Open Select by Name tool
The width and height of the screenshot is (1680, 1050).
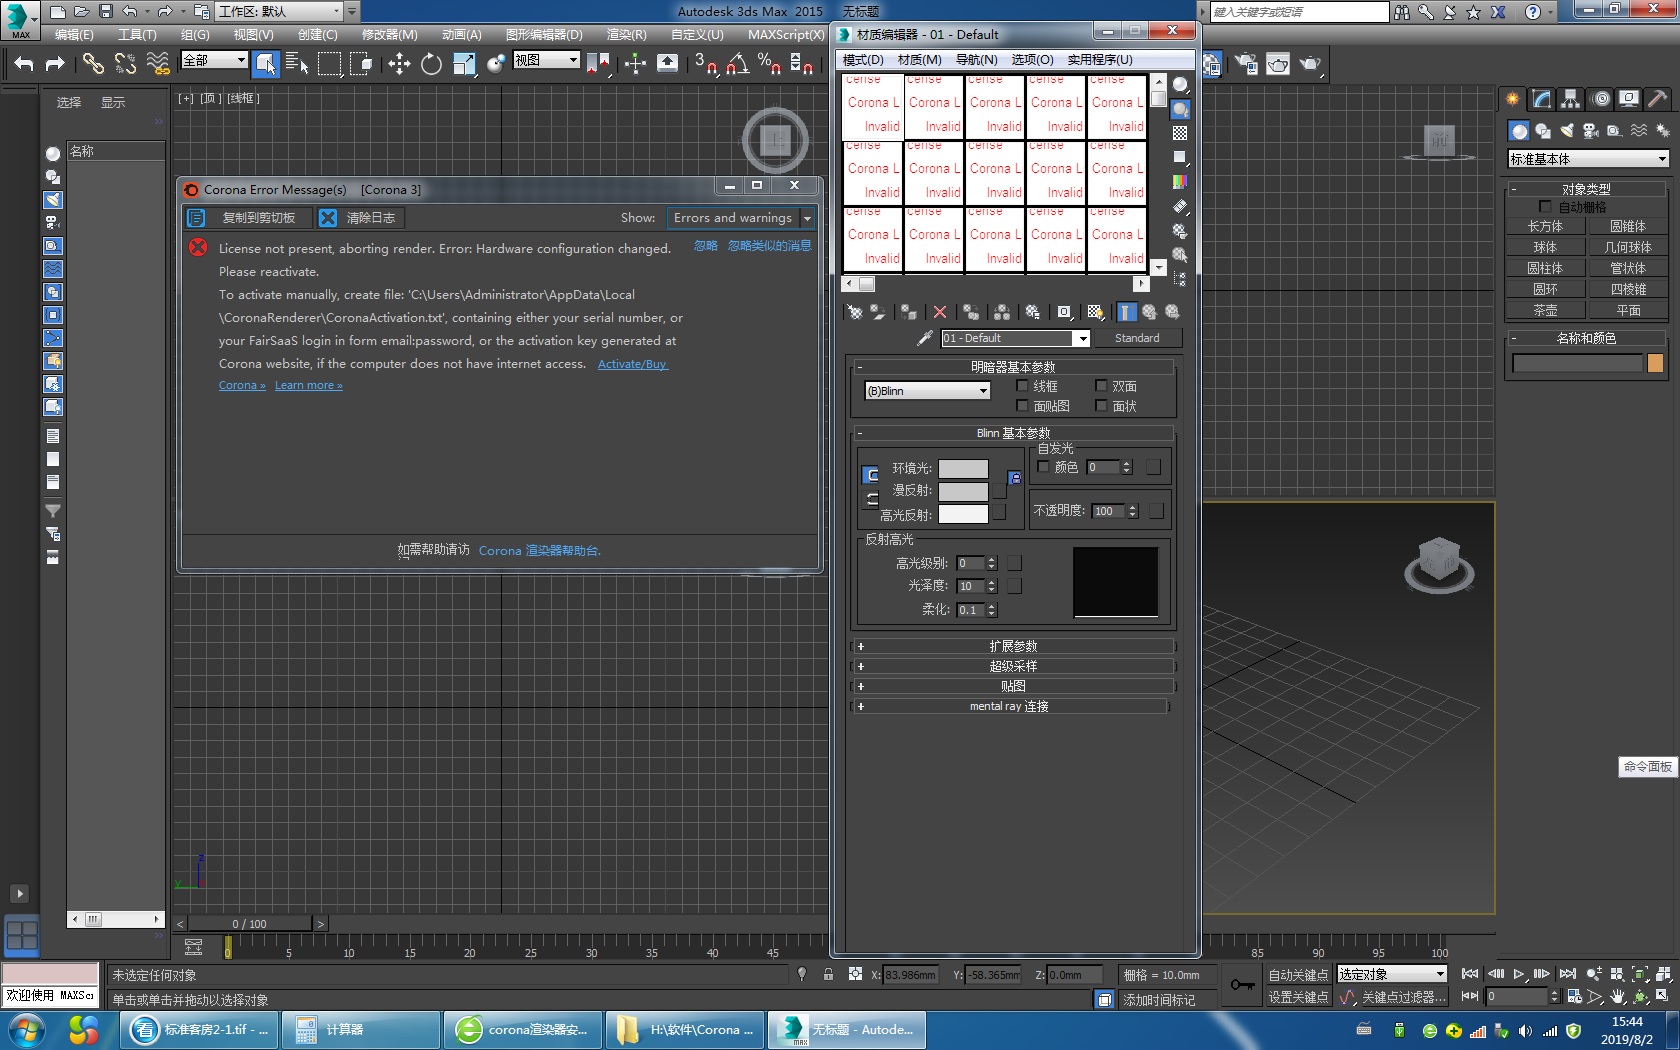click(x=297, y=64)
